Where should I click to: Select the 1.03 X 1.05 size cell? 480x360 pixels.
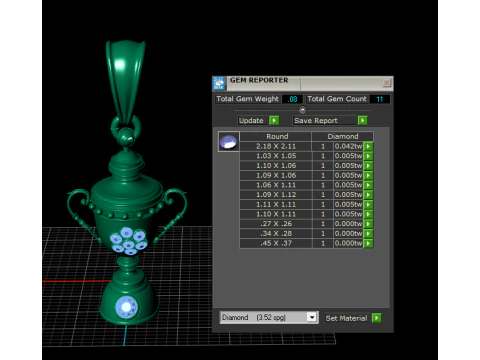tap(276, 156)
